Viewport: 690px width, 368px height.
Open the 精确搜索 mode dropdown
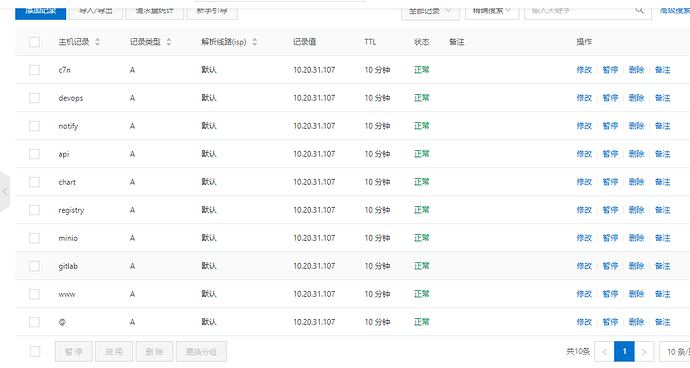(492, 11)
